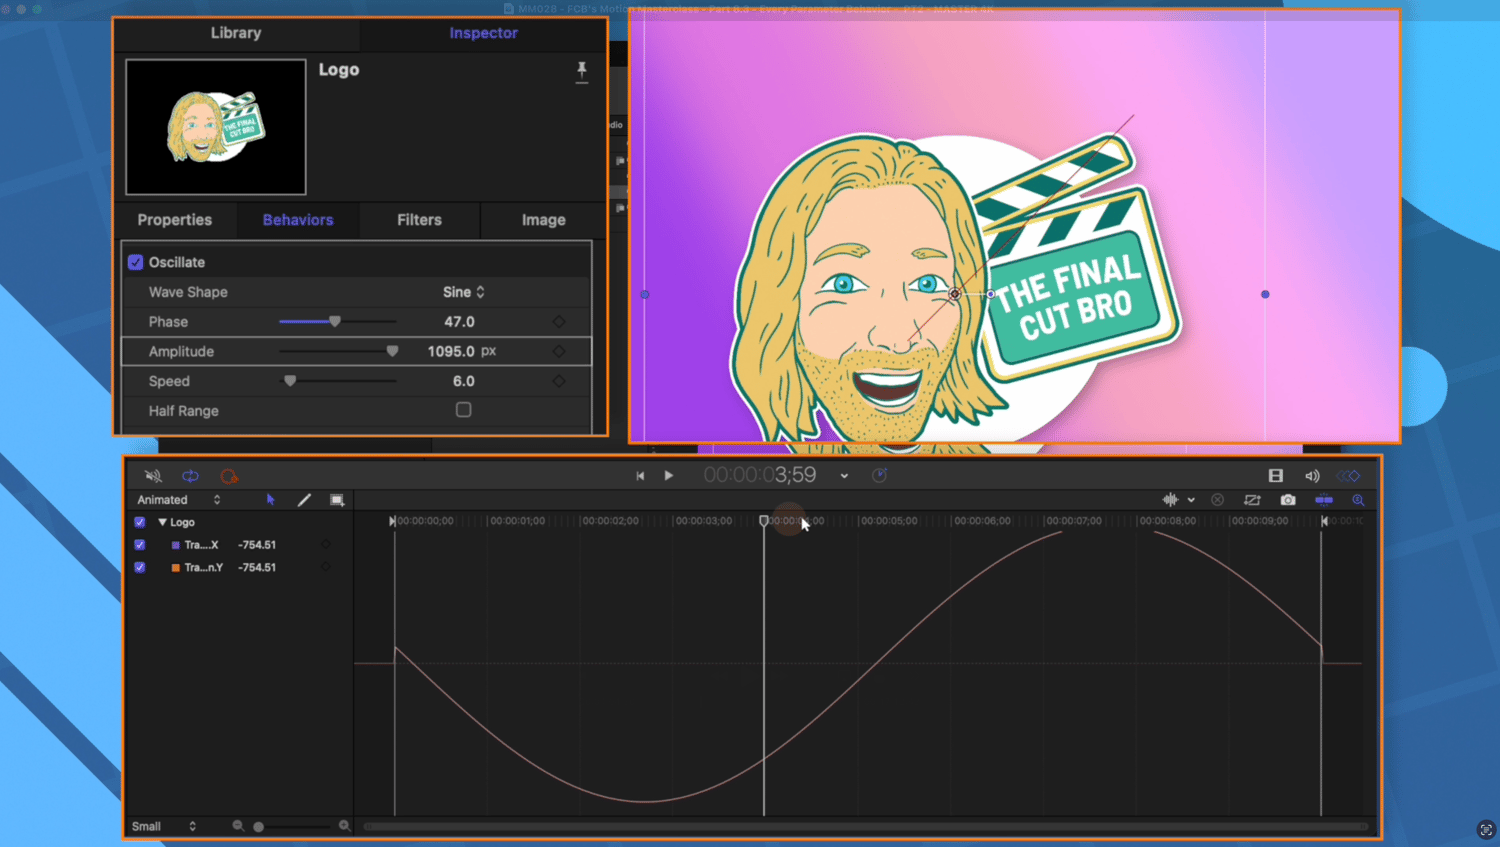Show the Audio Timeline speaker icon
The width and height of the screenshot is (1500, 847).
1312,476
